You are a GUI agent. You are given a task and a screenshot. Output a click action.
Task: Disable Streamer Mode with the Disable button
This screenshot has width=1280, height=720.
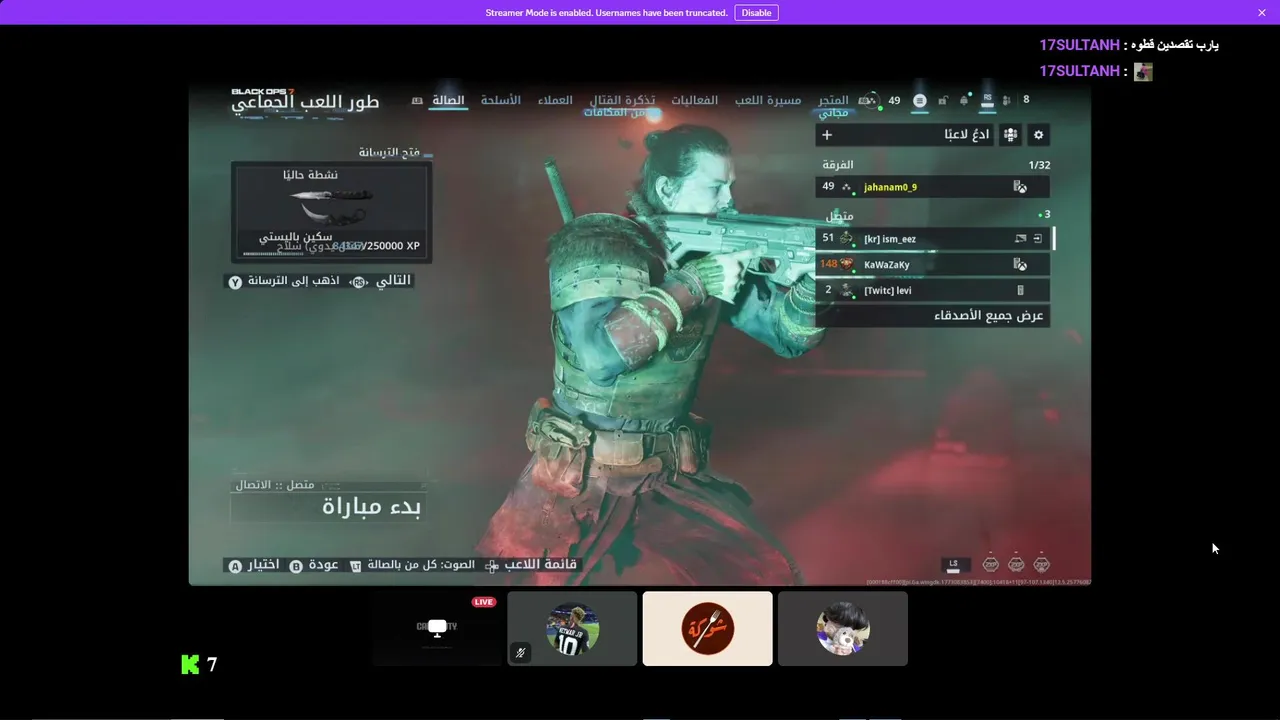tap(756, 13)
